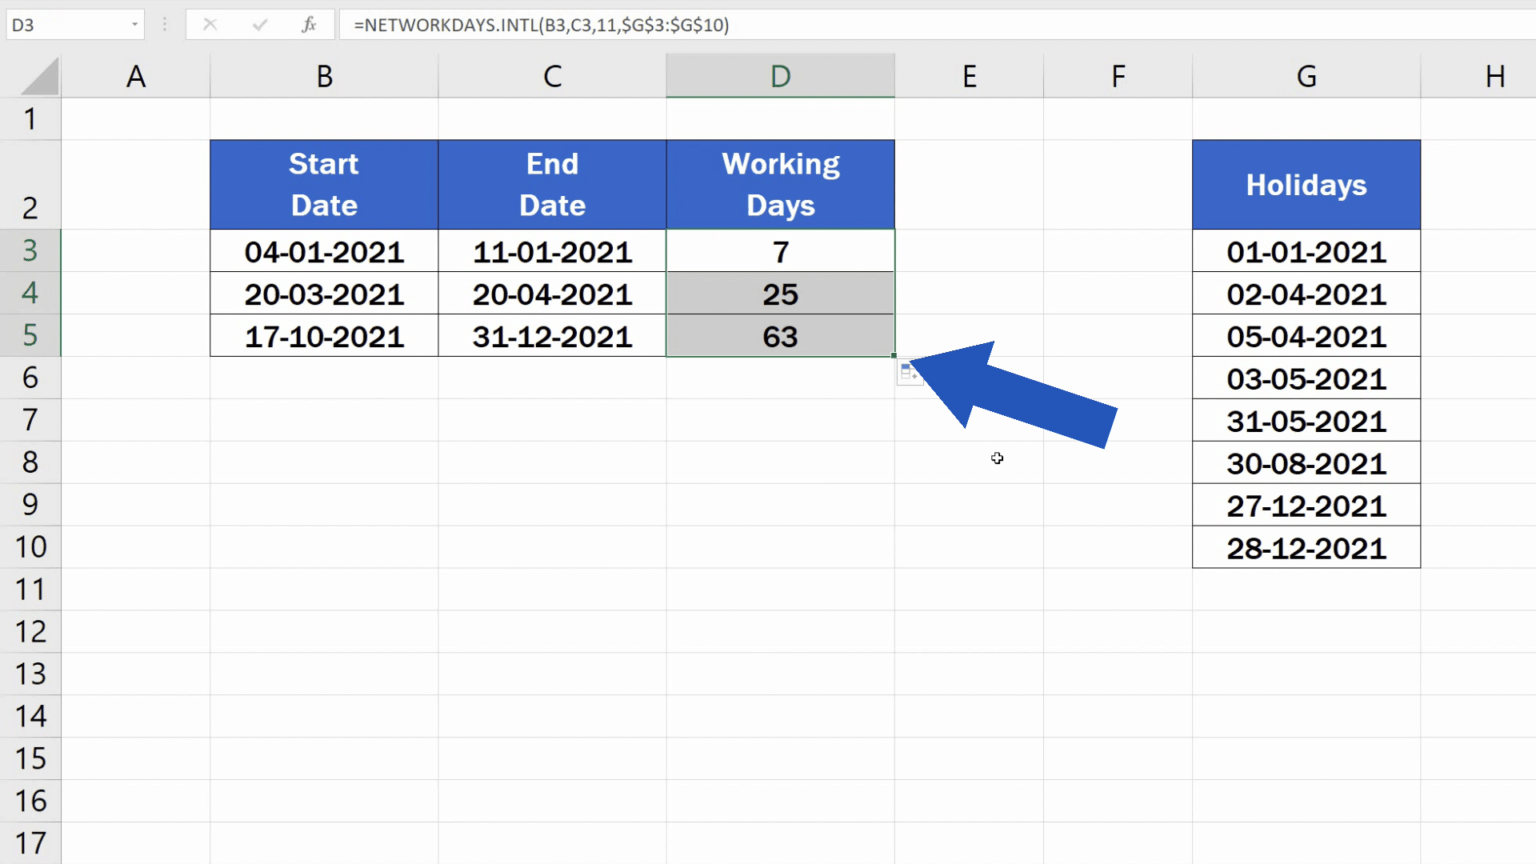Select working days cell showing 63
Image resolution: width=1536 pixels, height=864 pixels.
(780, 336)
